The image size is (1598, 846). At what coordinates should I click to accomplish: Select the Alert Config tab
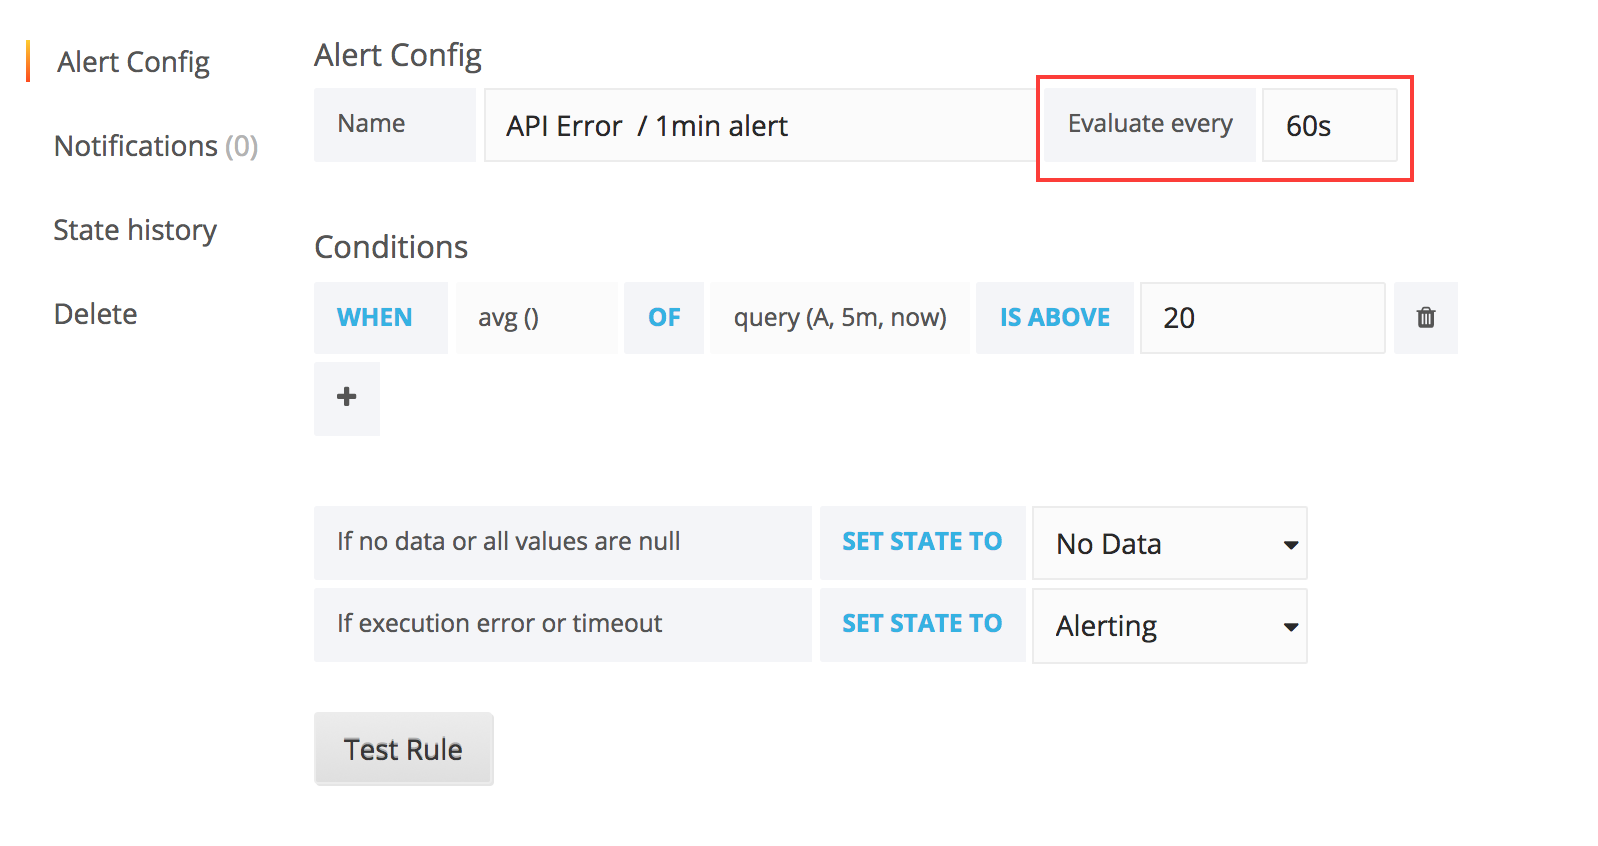[133, 61]
